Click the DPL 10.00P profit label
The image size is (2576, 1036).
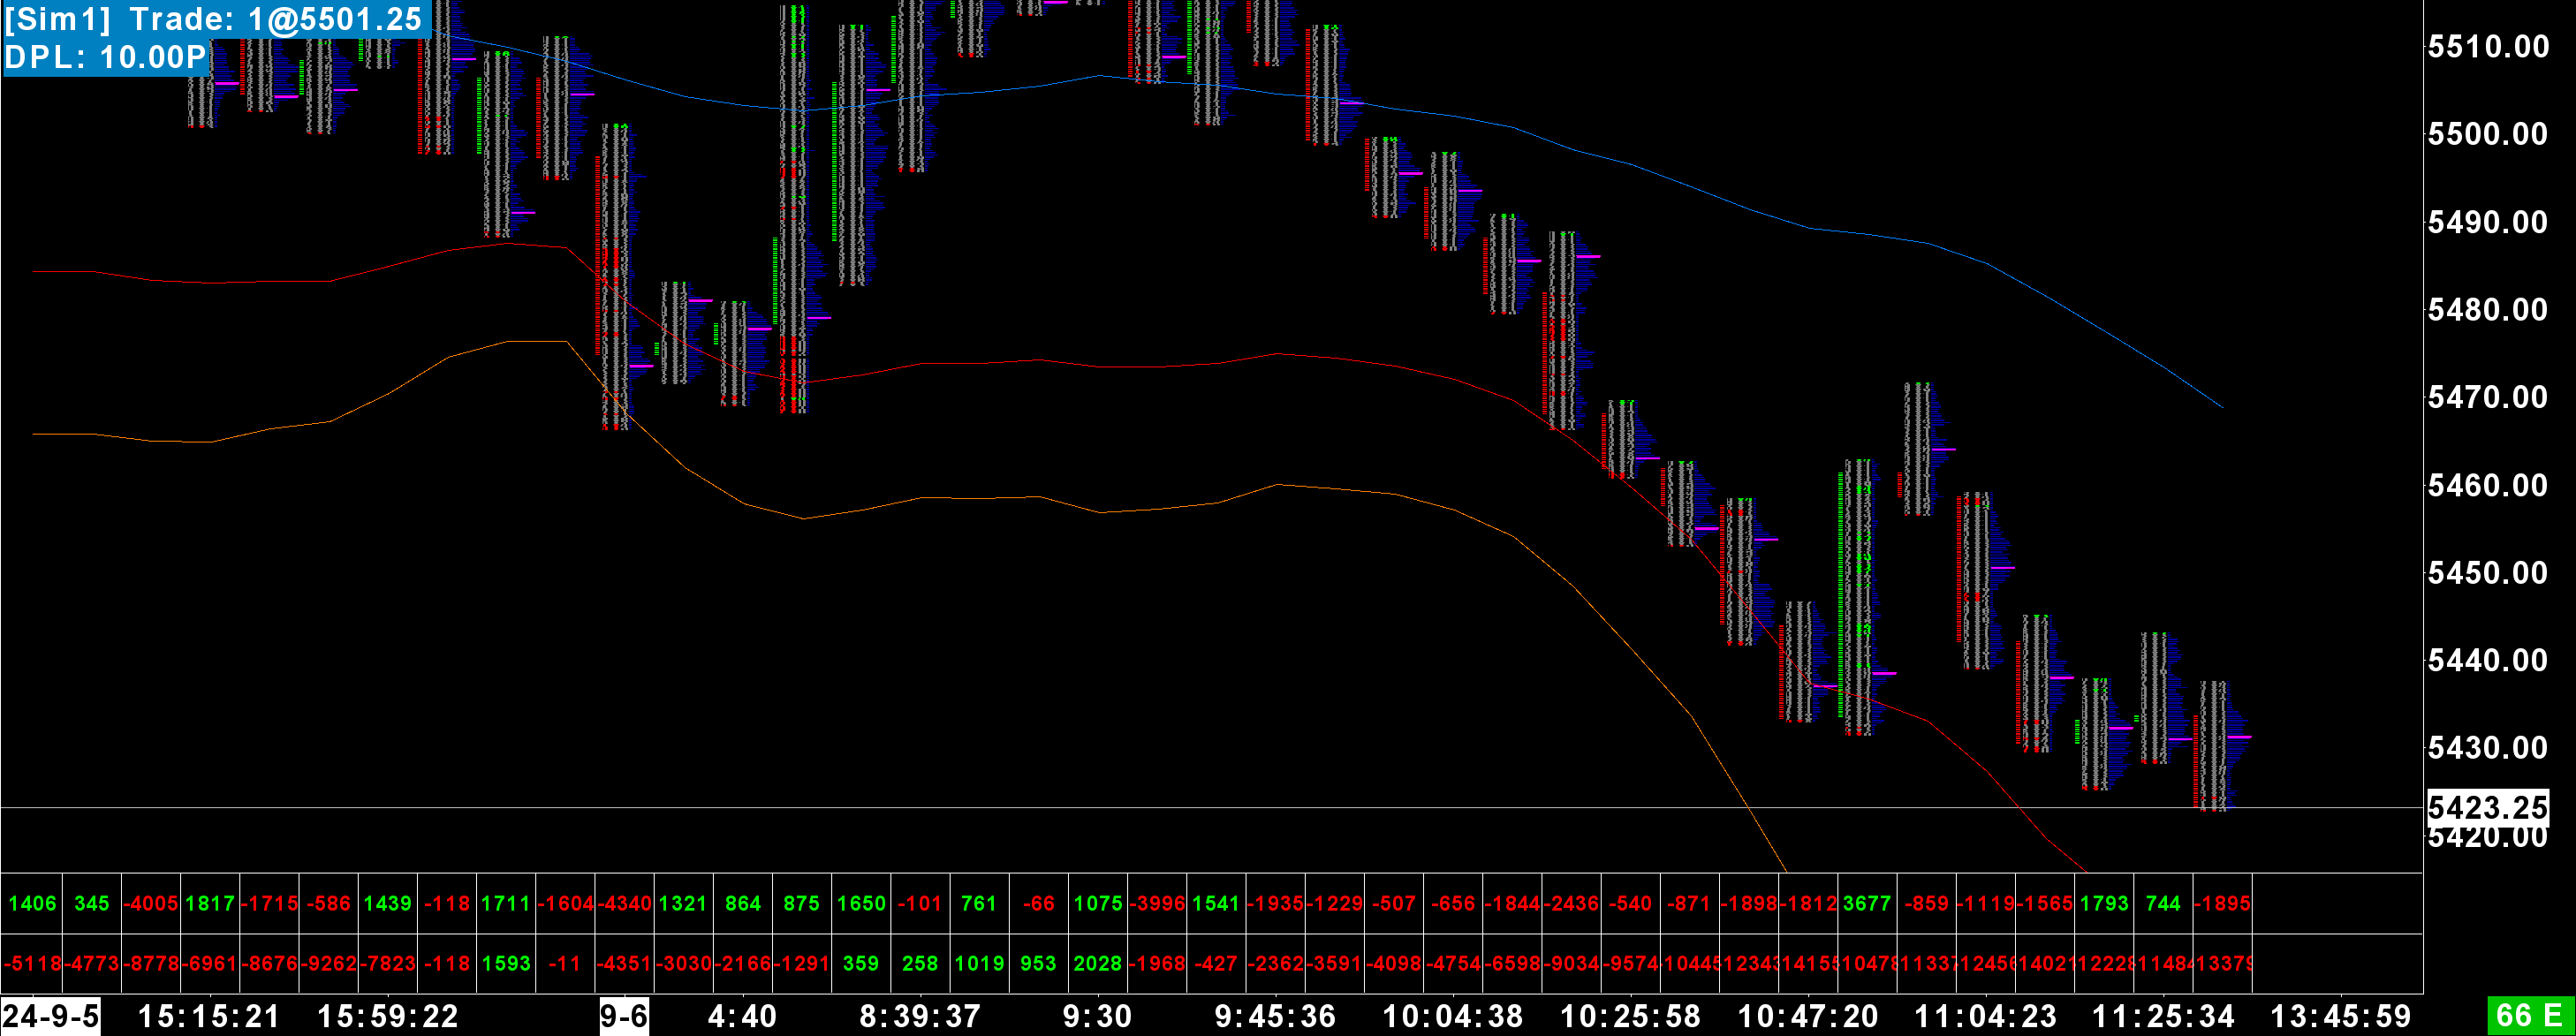click(106, 57)
